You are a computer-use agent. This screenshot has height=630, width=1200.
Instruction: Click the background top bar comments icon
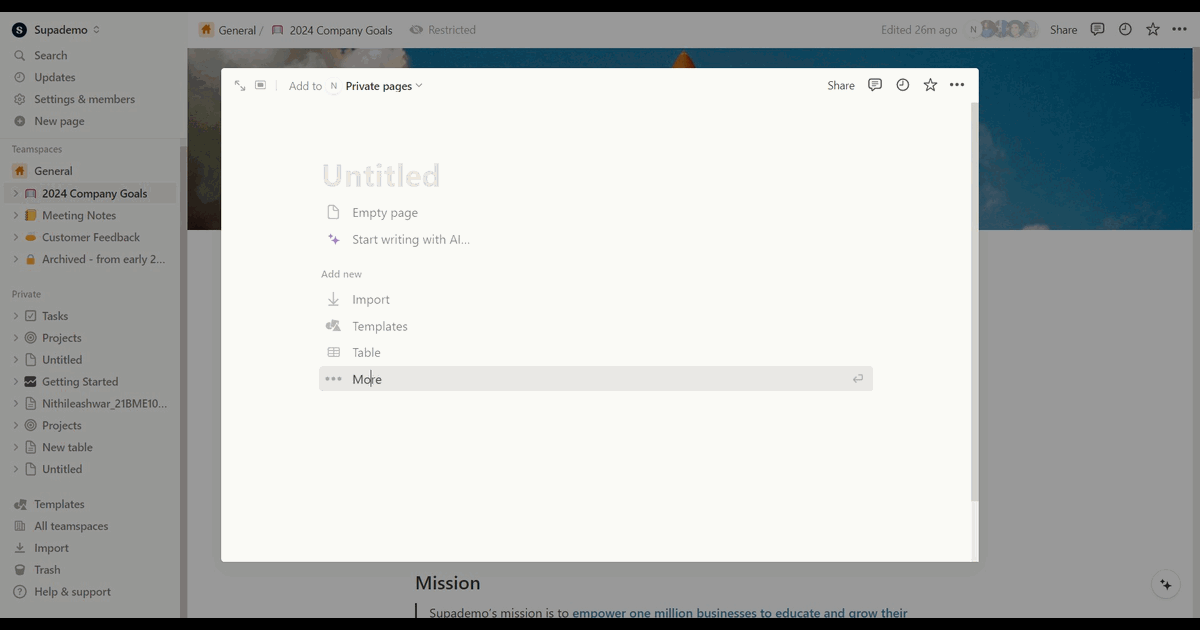[1097, 30]
